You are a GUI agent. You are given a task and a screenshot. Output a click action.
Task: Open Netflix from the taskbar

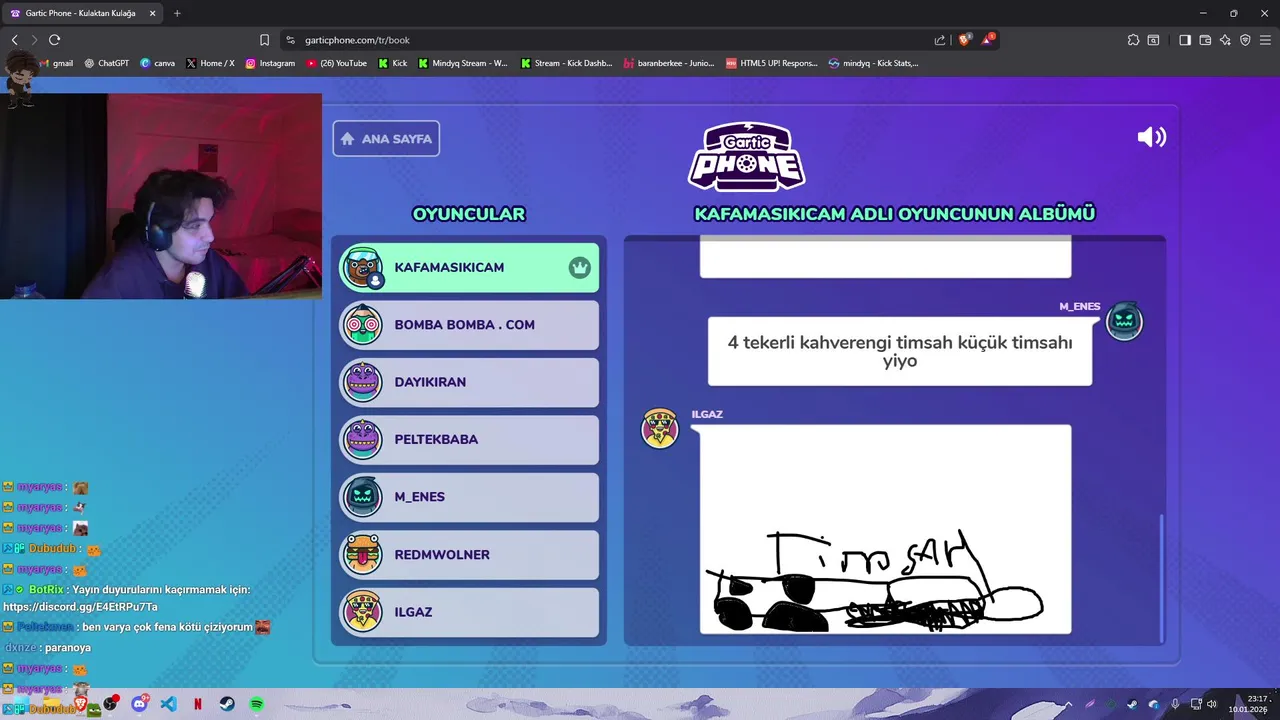coord(198,704)
